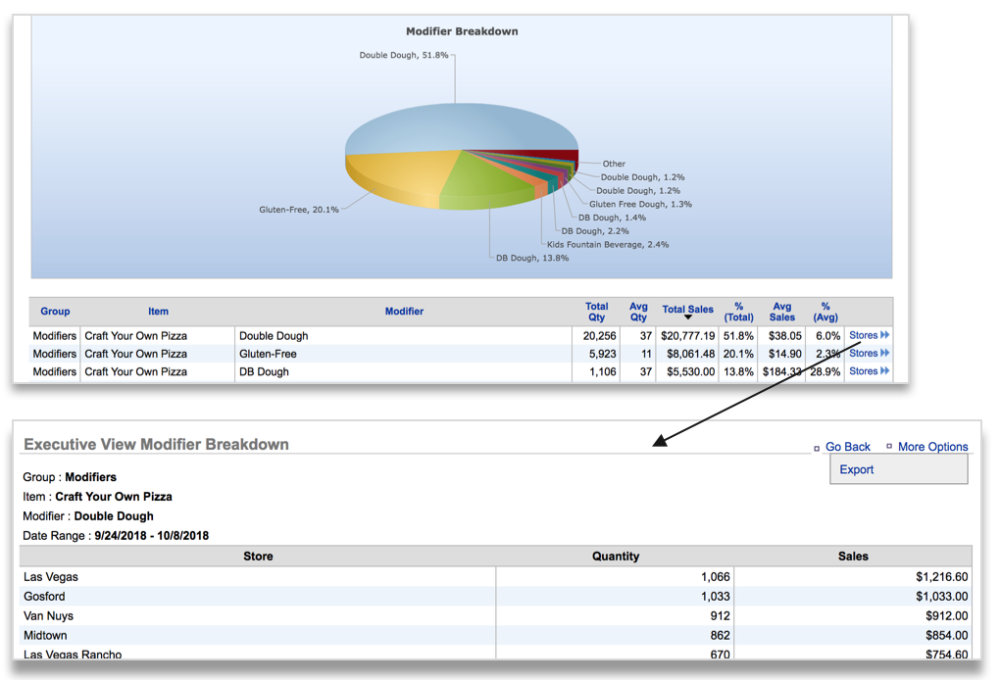This screenshot has width=1000, height=680.
Task: Click 'Gluten-Free, 20.1%' chart label
Action: 298,209
